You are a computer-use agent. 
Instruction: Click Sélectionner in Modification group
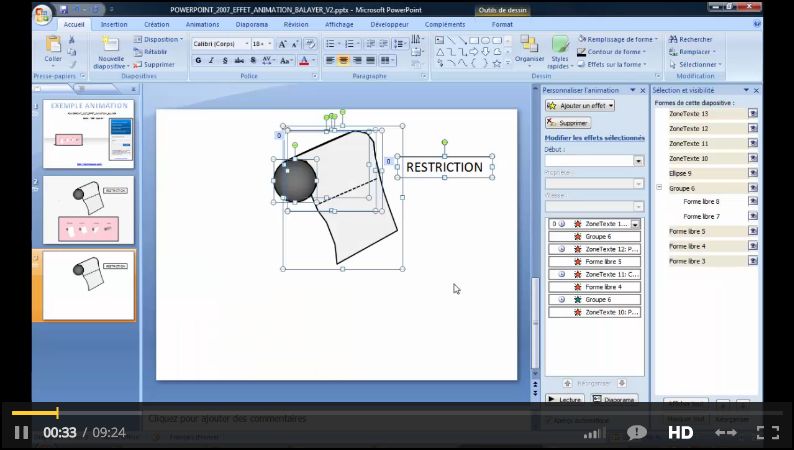point(695,64)
